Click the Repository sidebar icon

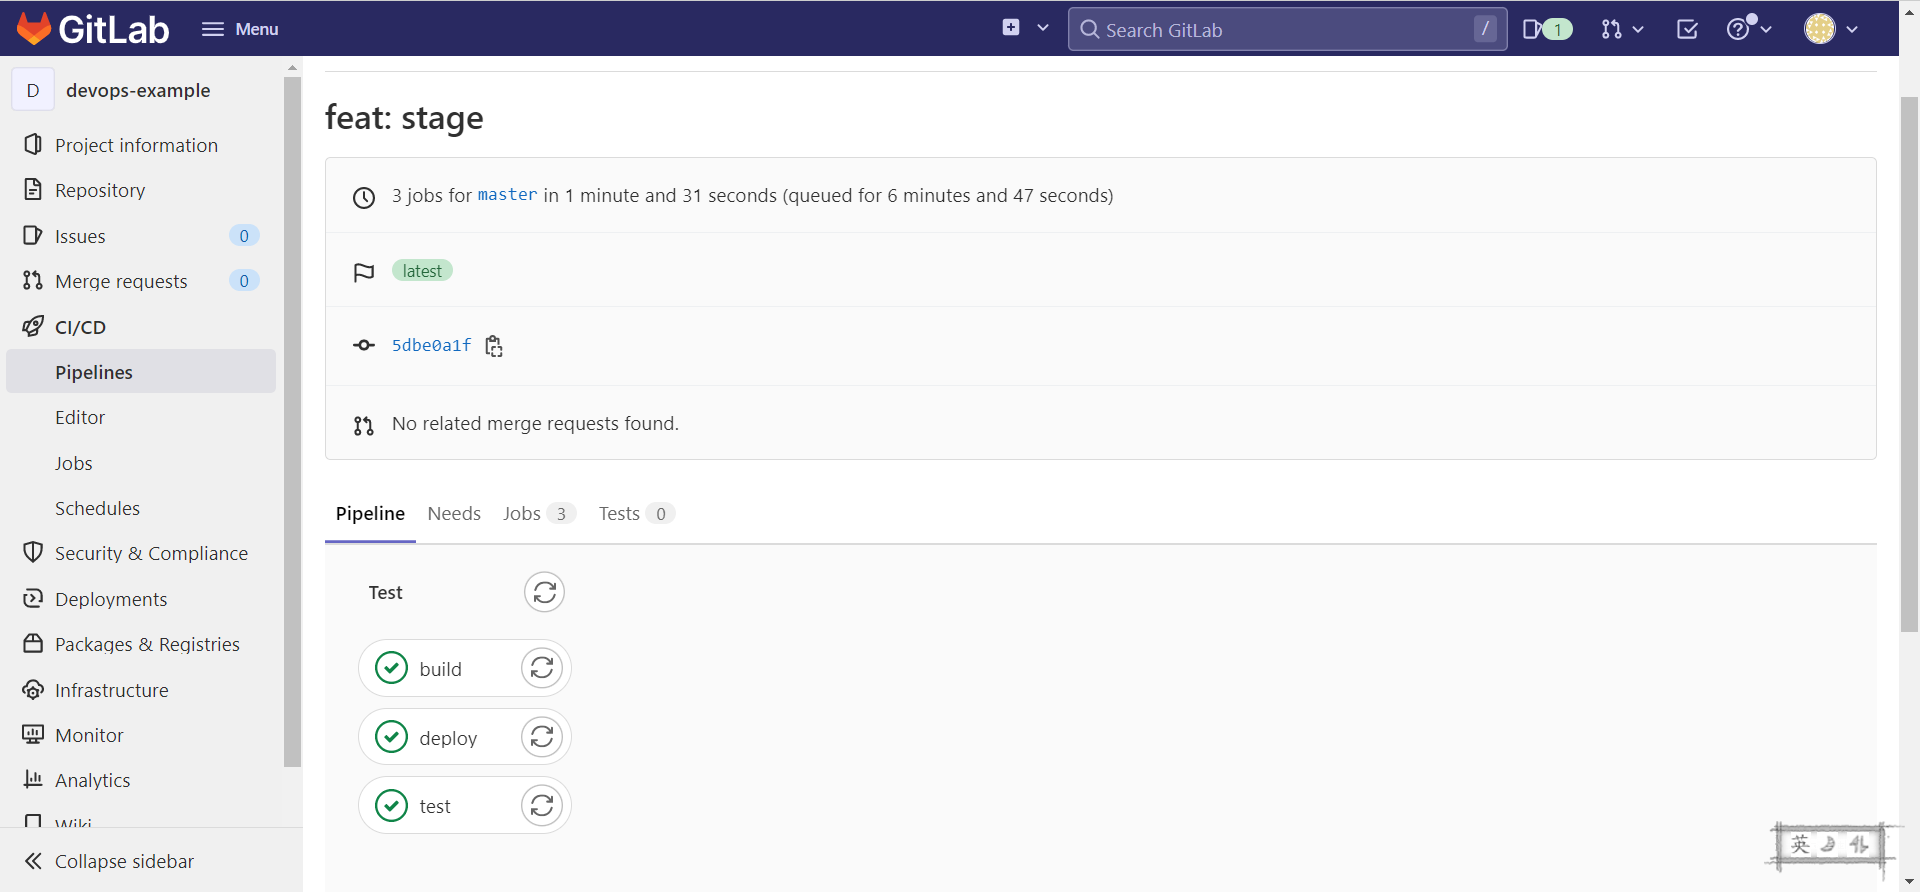tap(33, 189)
